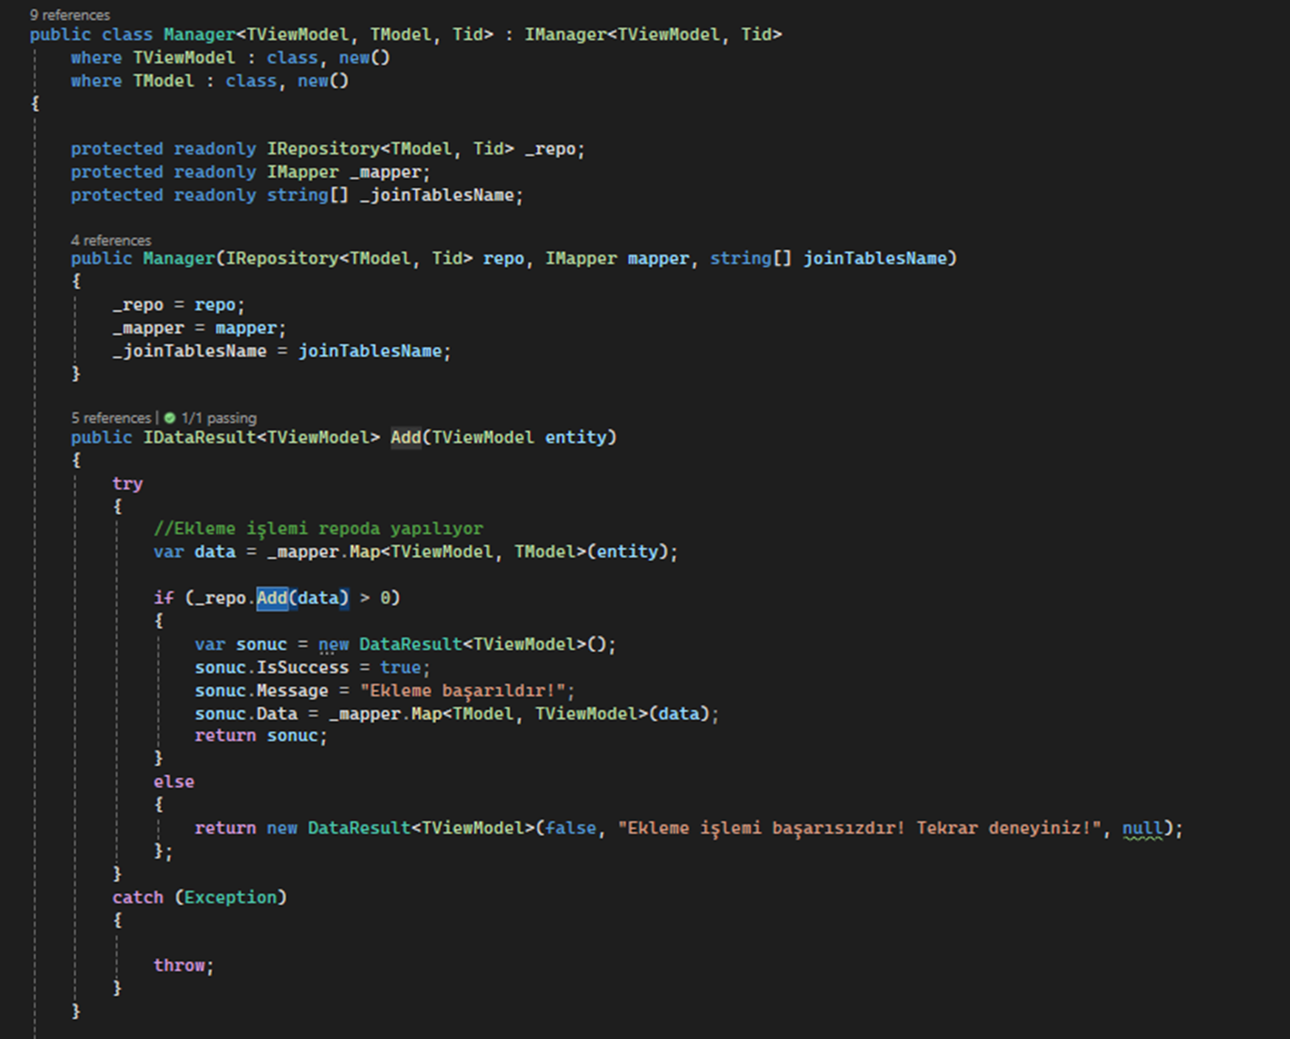Screen dimensions: 1290x1039
Task: Click _mapper in the protected readonly field declaration
Action: click(x=385, y=172)
